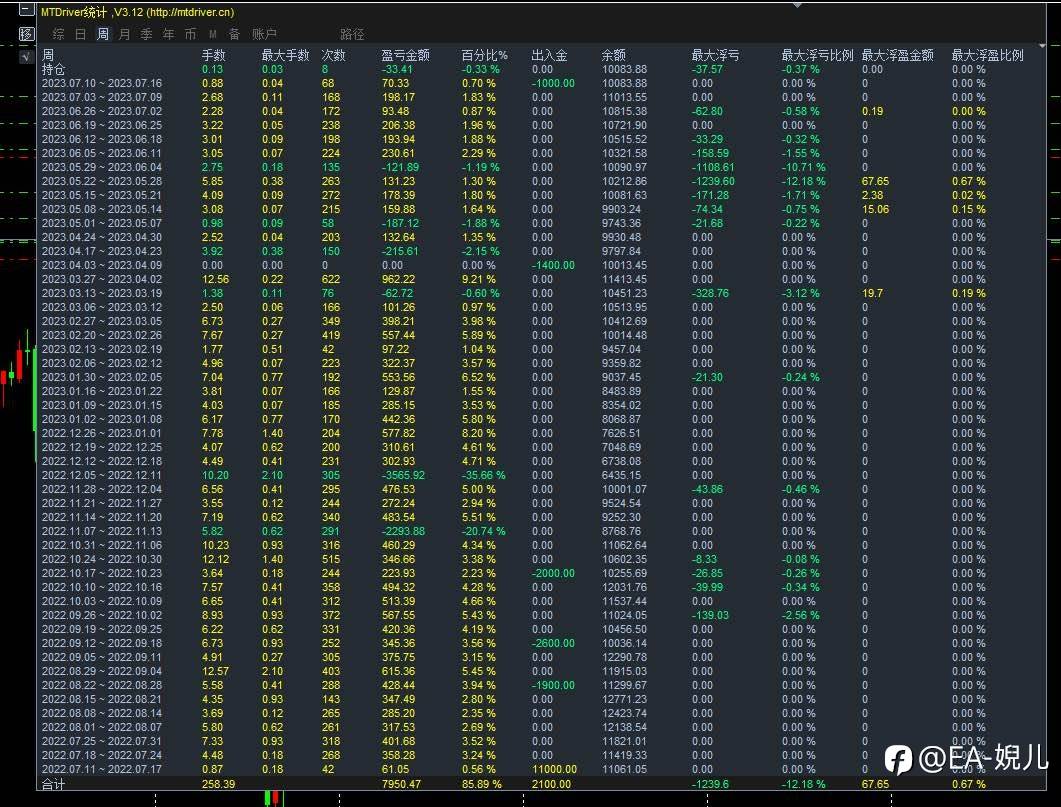The height and width of the screenshot is (807, 1061).
Task: Click the 最大浮亏比例 column header
Action: (x=817, y=55)
